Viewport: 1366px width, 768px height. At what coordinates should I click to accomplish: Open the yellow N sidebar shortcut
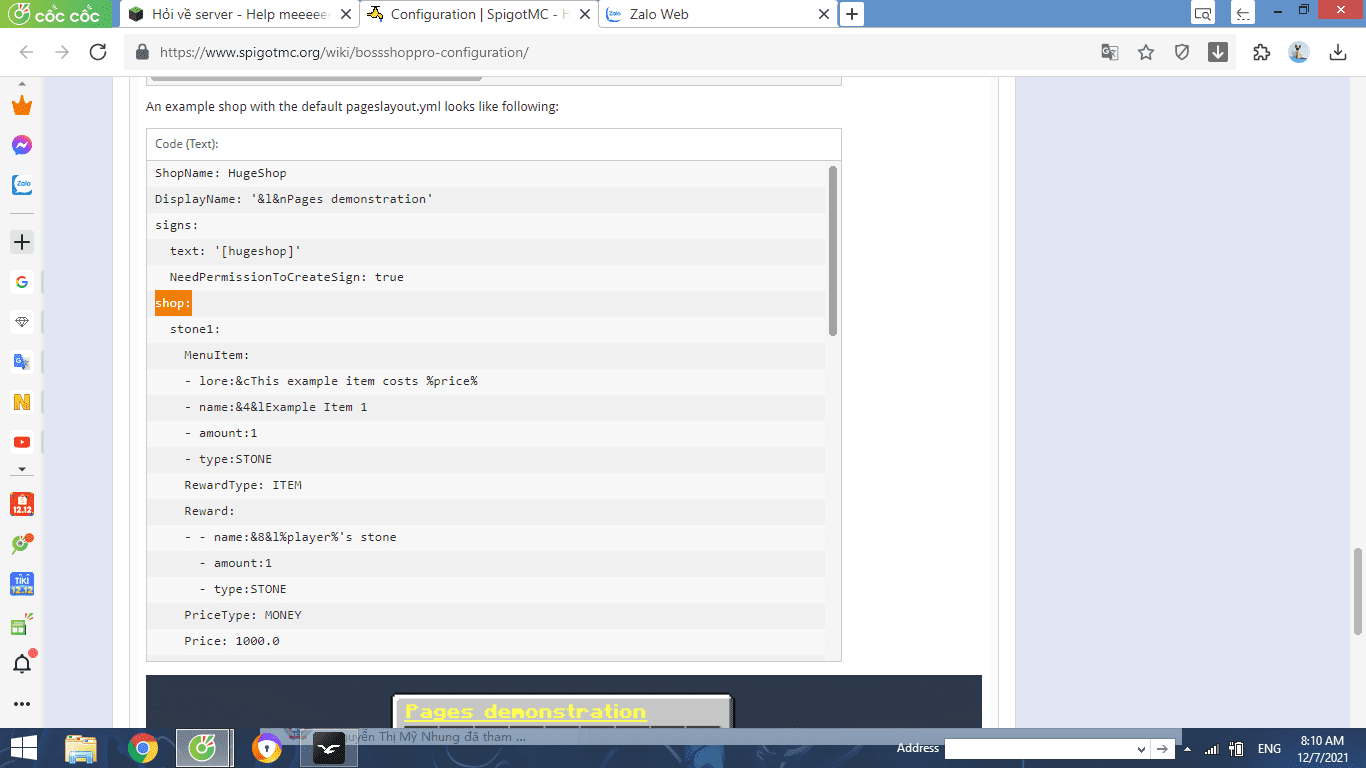pyautogui.click(x=22, y=402)
